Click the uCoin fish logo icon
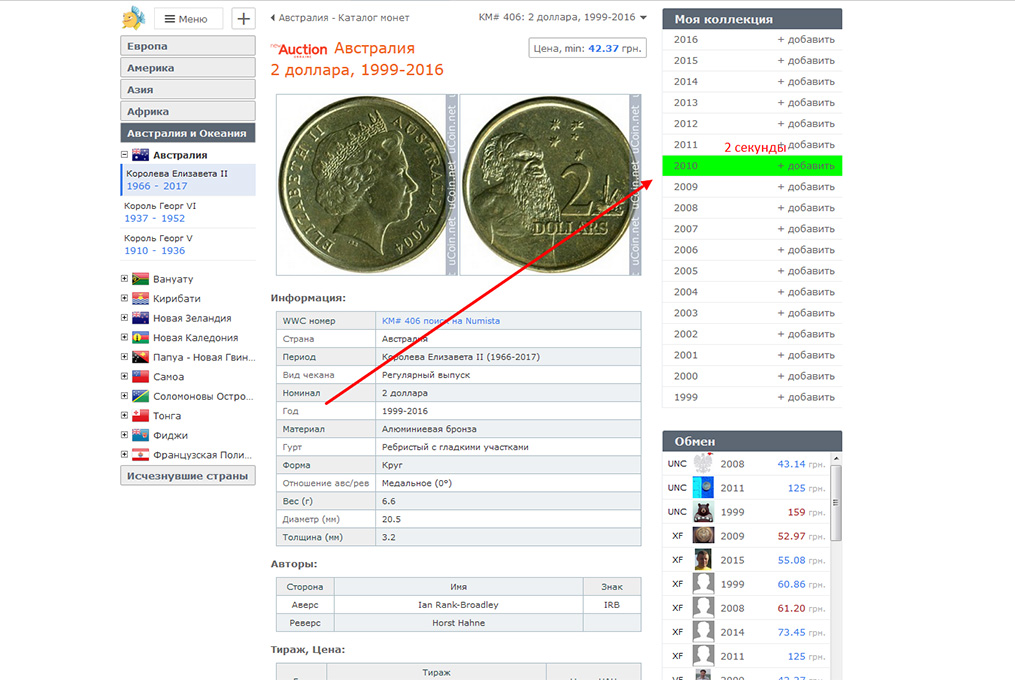1015x680 pixels. pyautogui.click(x=133, y=18)
